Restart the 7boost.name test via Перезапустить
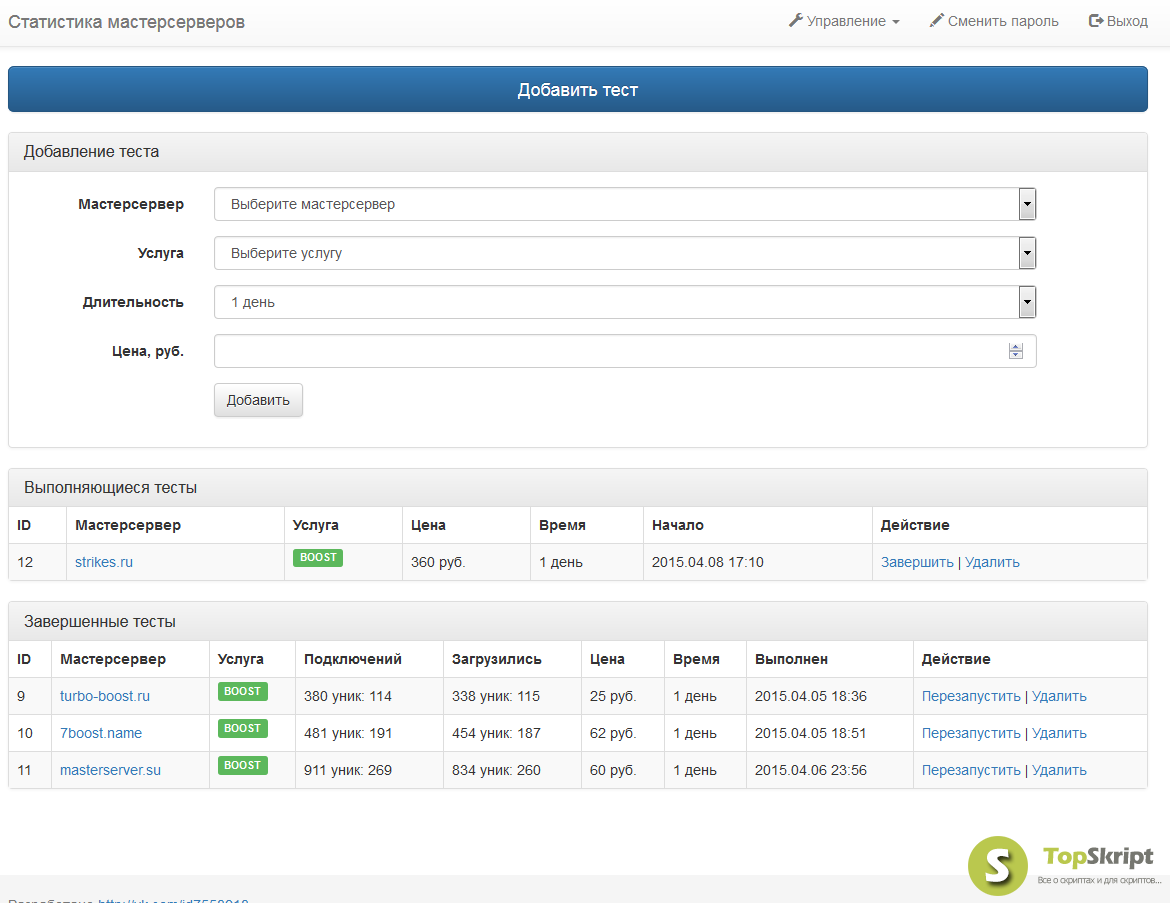This screenshot has width=1170, height=903. tap(971, 734)
